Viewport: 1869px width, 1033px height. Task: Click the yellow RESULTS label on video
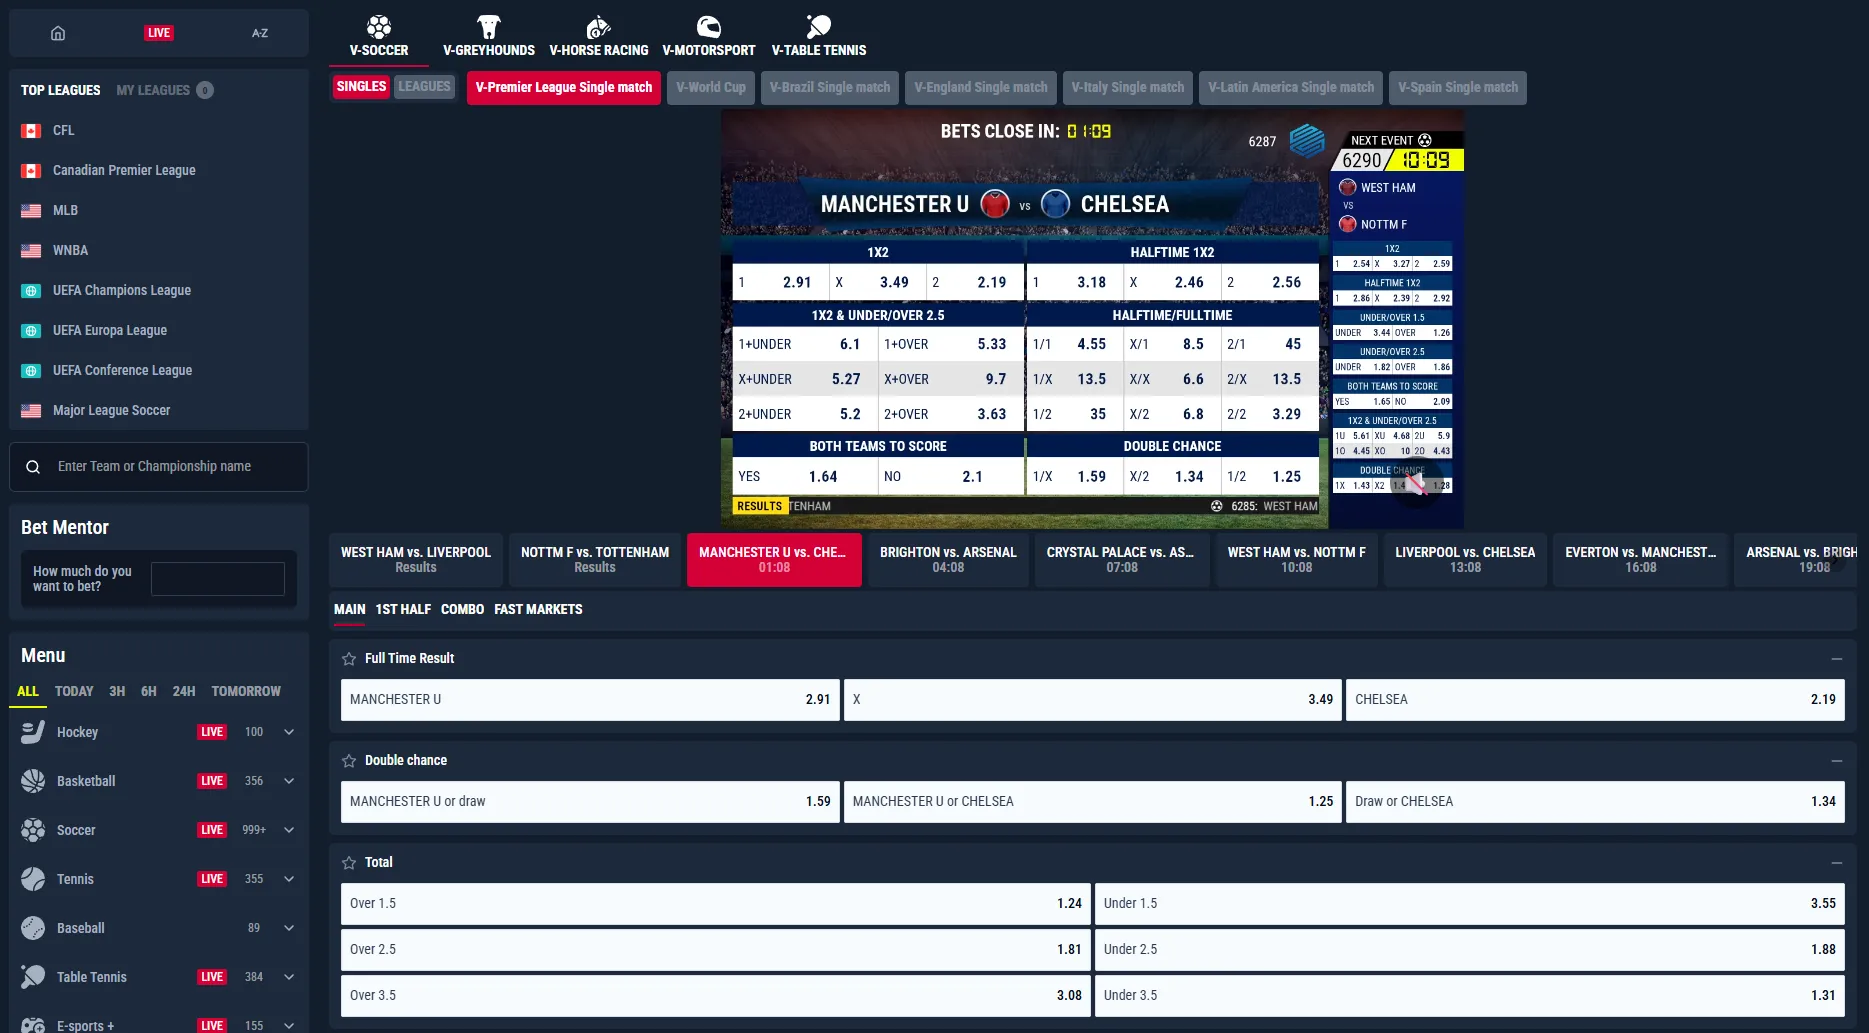[x=760, y=506]
